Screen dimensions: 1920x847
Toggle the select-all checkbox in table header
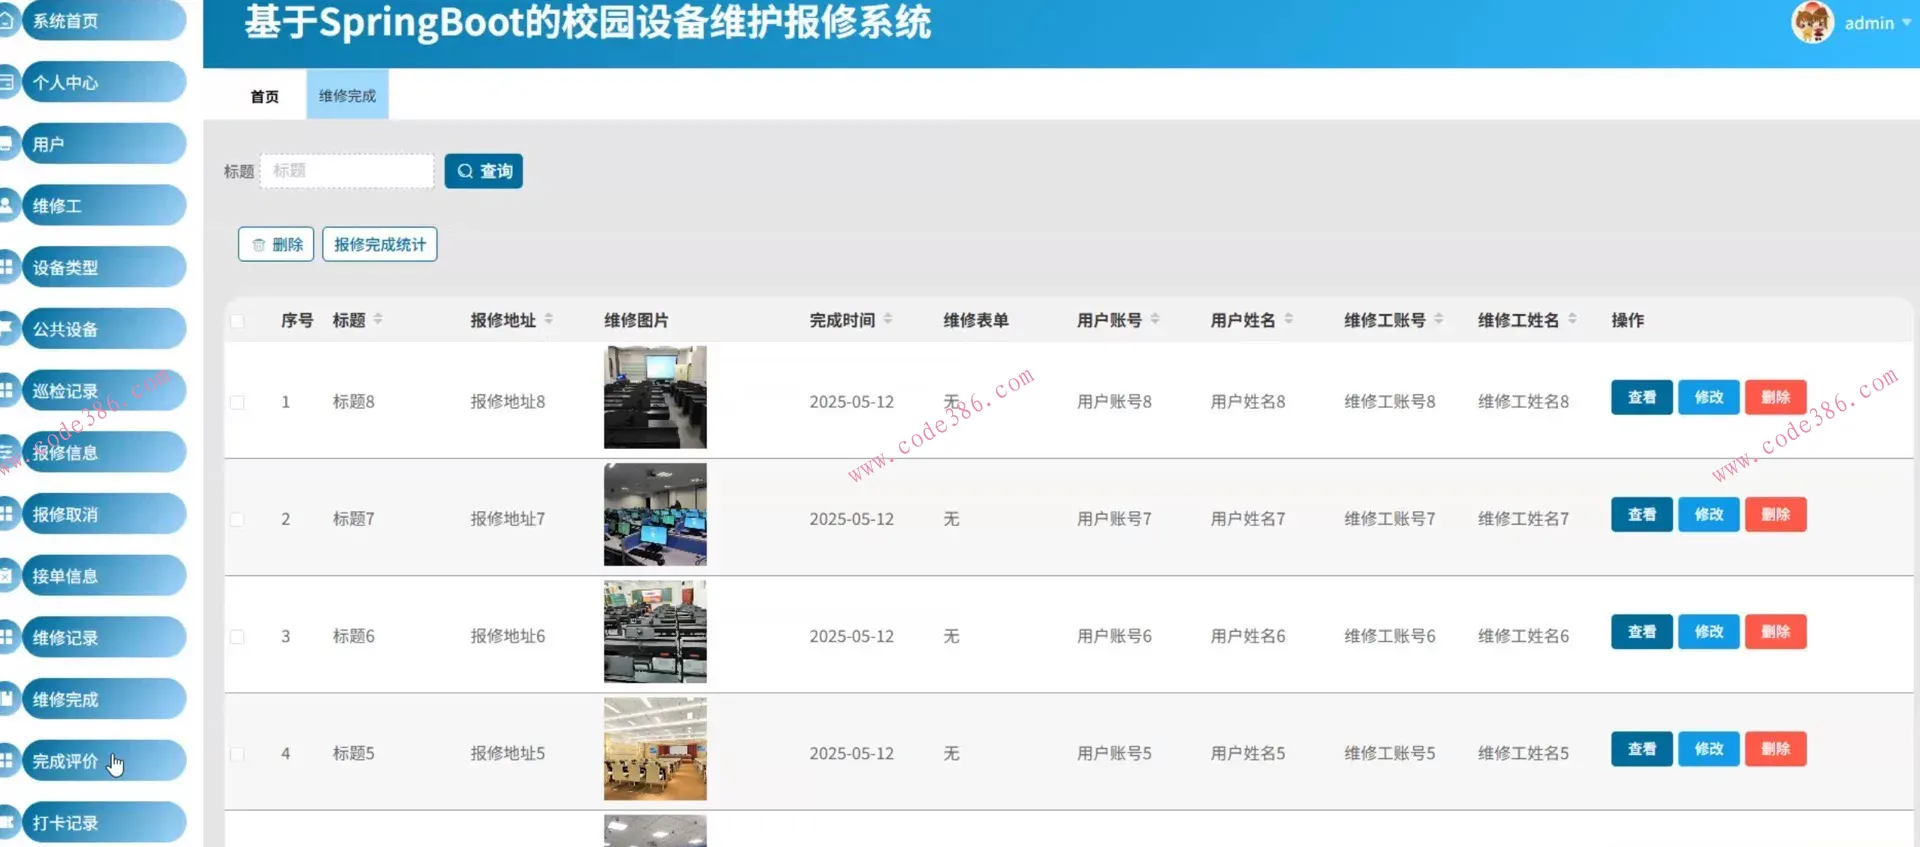click(237, 321)
